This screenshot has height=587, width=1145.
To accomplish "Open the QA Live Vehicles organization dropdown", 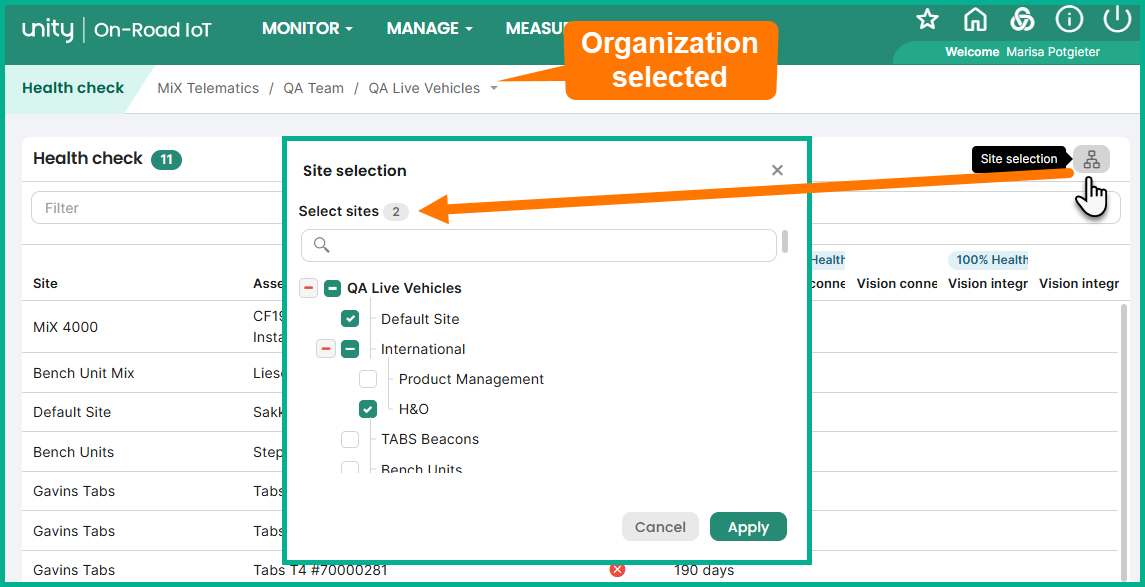I will pyautogui.click(x=494, y=88).
